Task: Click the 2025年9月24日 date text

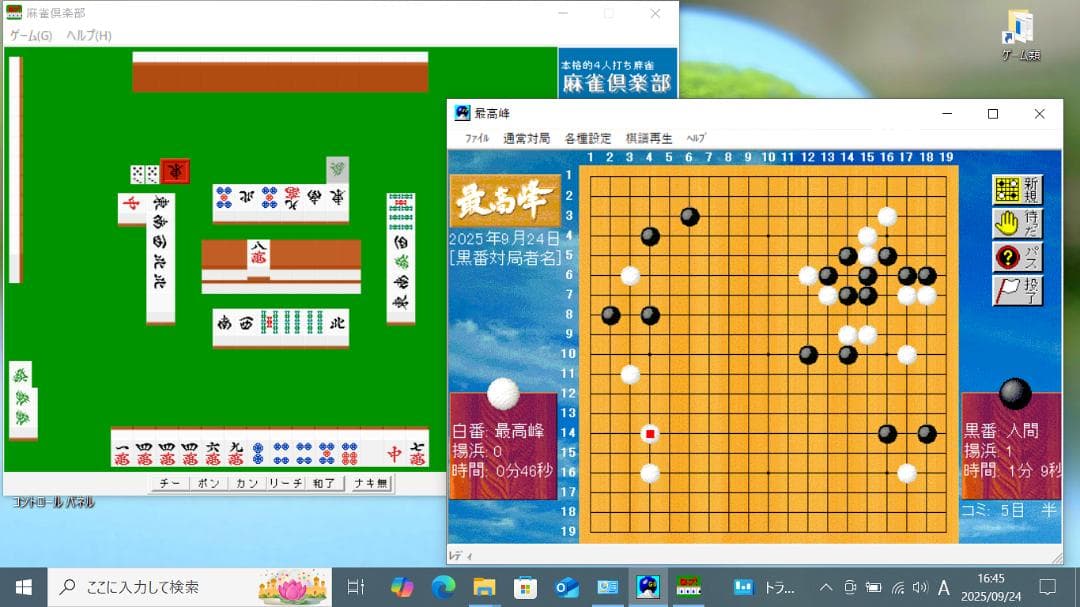Action: click(x=503, y=239)
